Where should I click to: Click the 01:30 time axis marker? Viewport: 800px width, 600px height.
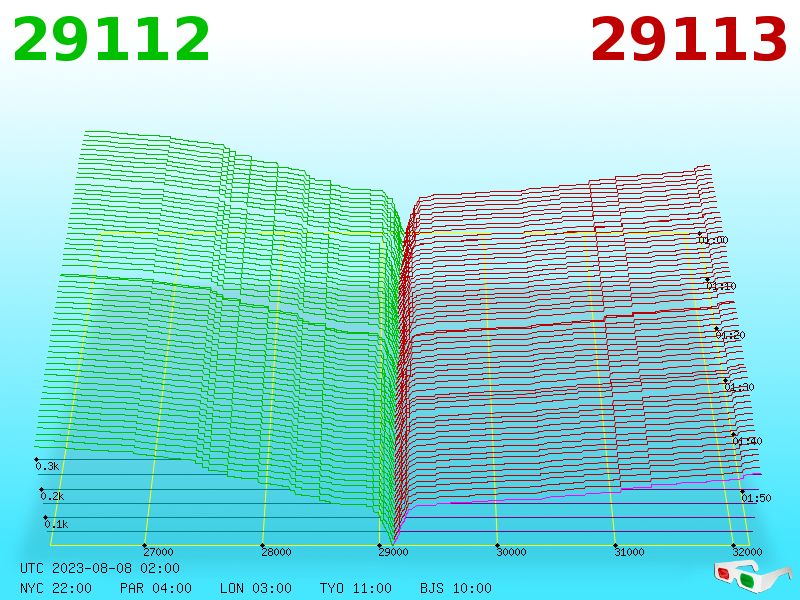(x=739, y=387)
